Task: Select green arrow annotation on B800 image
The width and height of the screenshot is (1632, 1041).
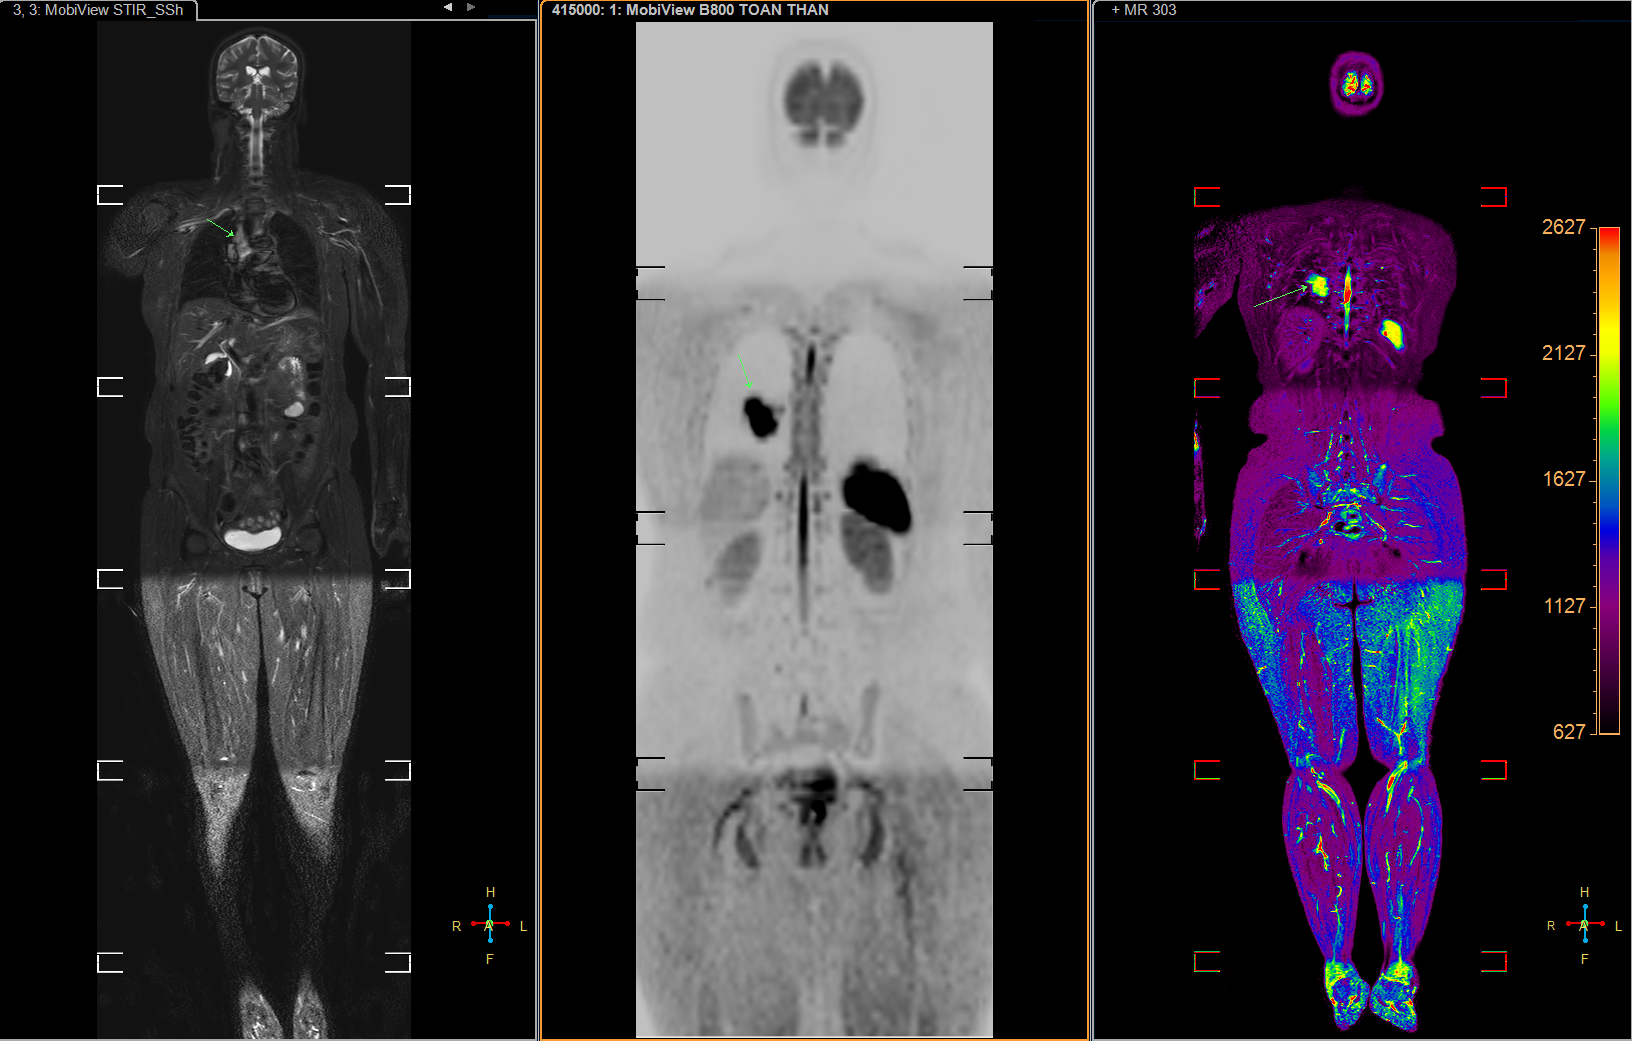Action: [x=744, y=370]
